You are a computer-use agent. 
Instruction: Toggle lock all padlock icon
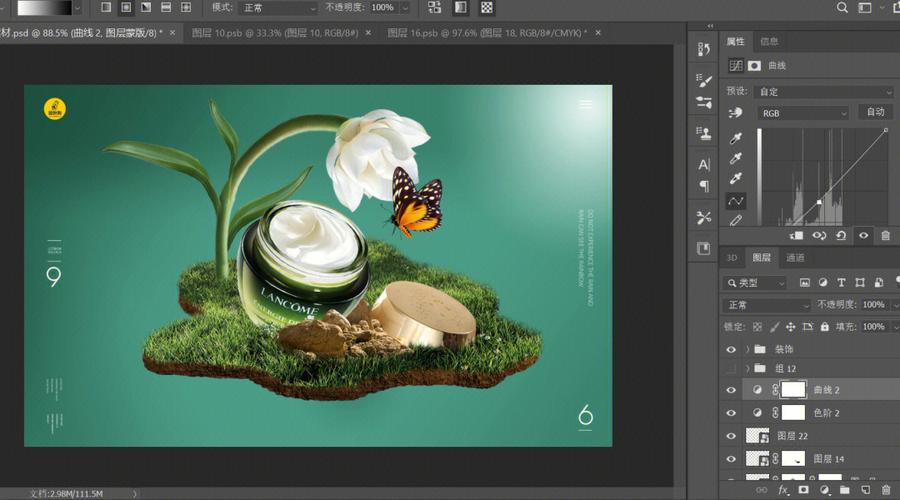point(825,327)
